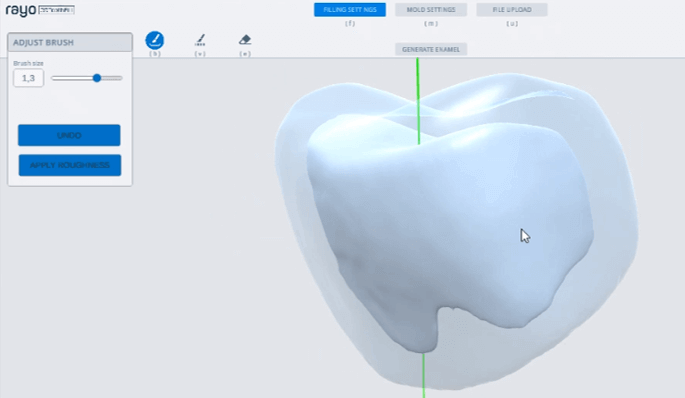
Task: Go to the File Upload tab
Action: point(512,10)
